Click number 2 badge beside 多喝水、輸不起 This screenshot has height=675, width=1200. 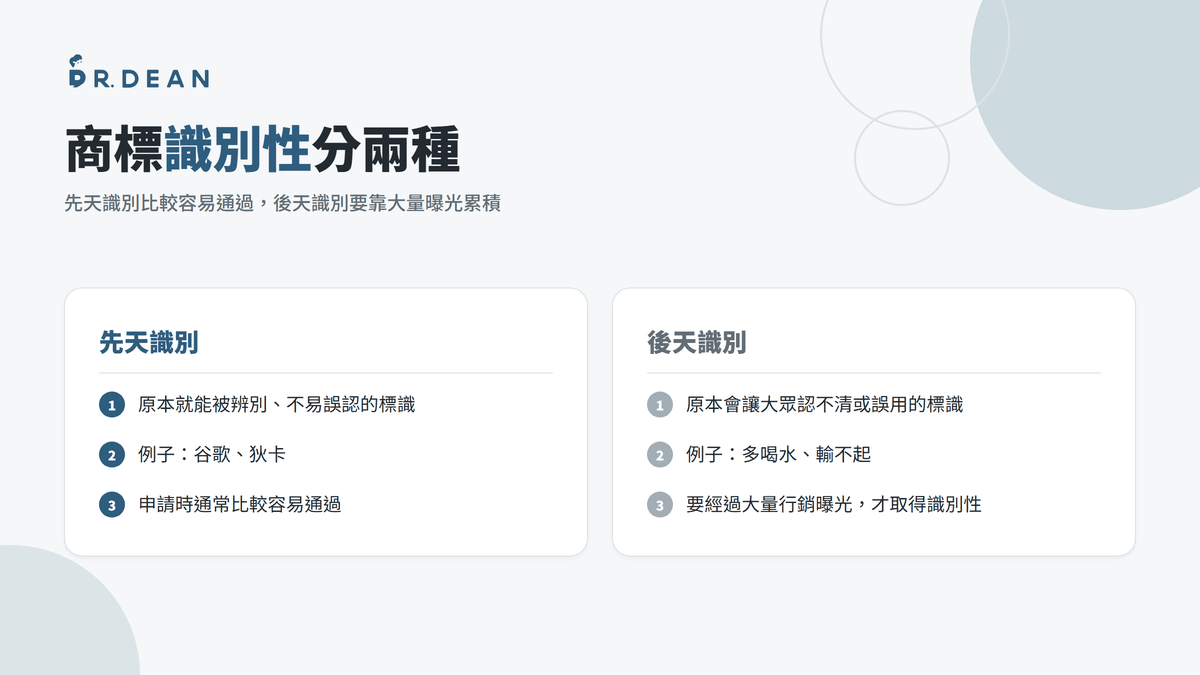(x=659, y=455)
